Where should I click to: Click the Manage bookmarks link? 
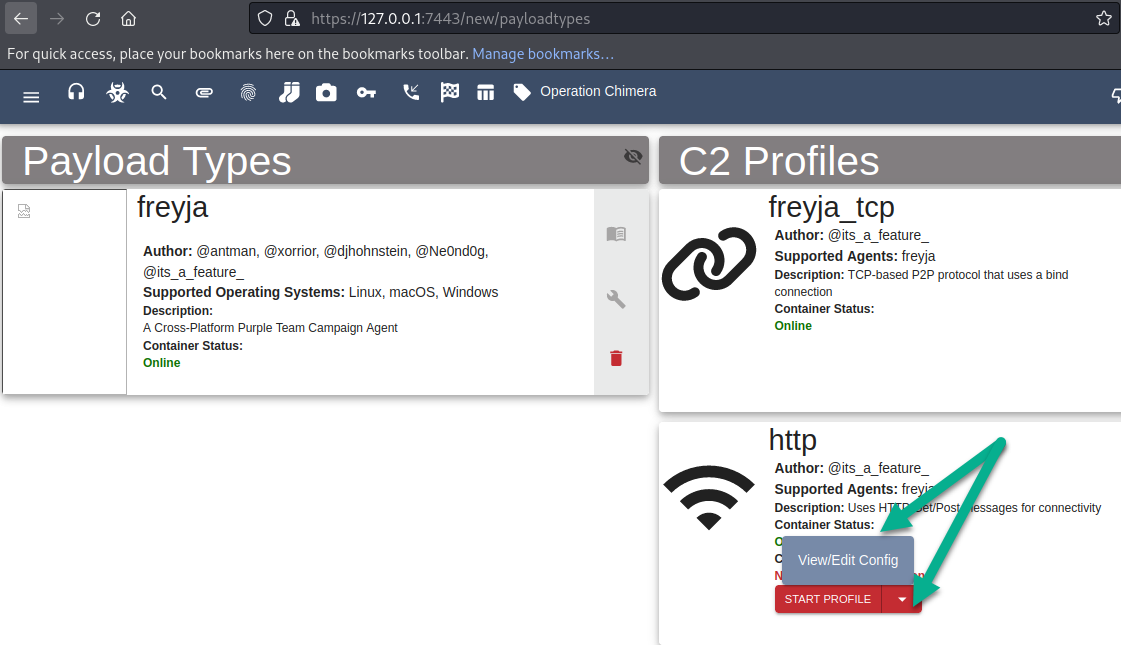click(x=543, y=53)
